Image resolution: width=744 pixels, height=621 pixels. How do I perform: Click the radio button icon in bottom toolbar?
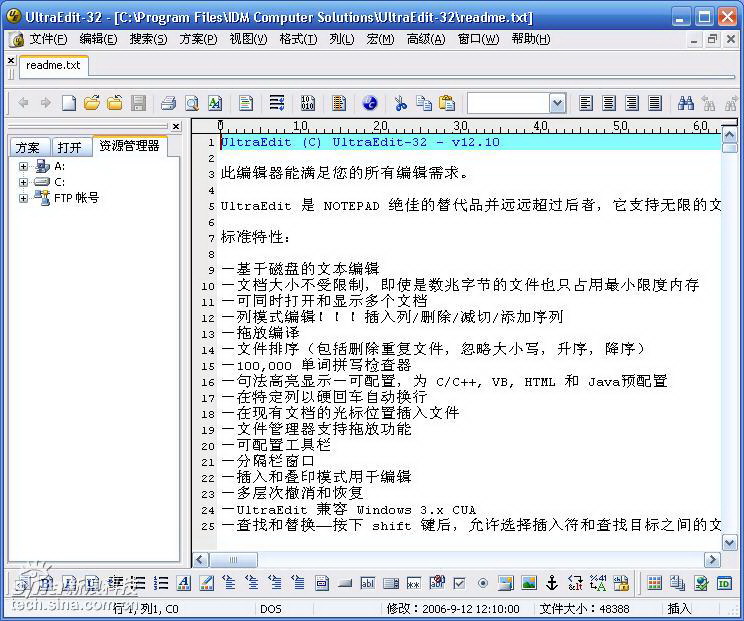click(x=483, y=583)
